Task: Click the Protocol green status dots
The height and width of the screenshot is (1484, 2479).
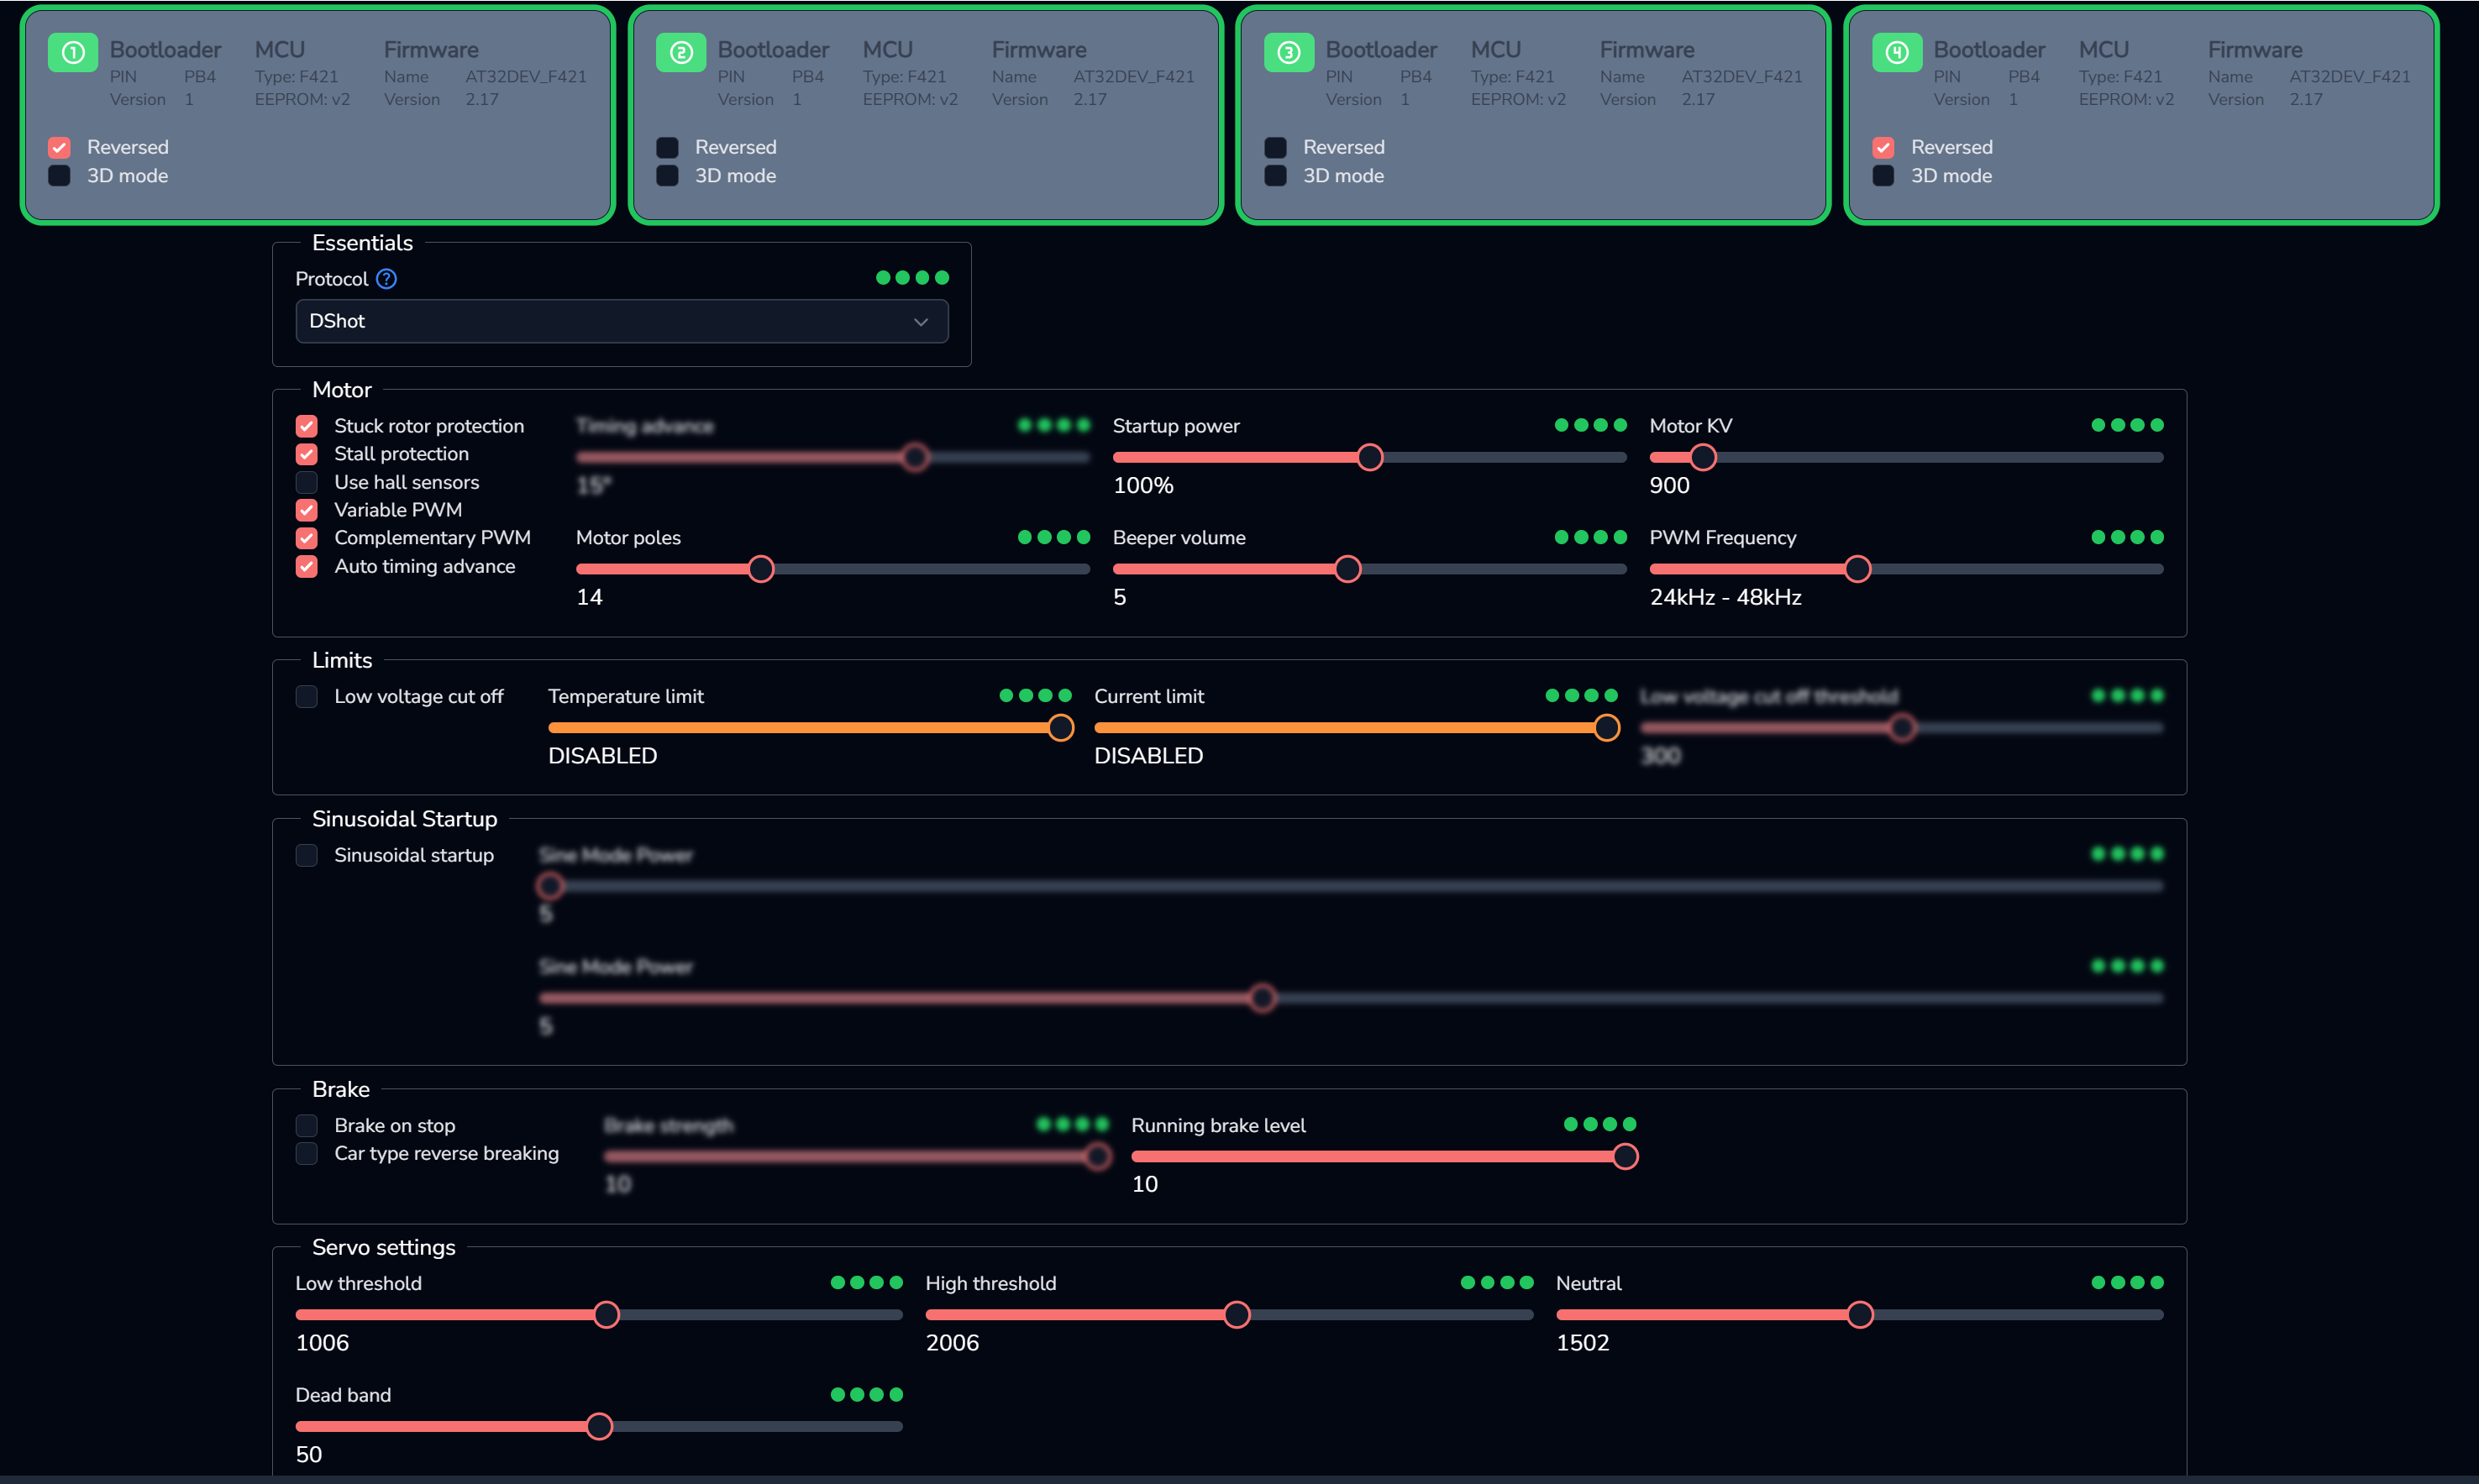Action: coord(912,278)
